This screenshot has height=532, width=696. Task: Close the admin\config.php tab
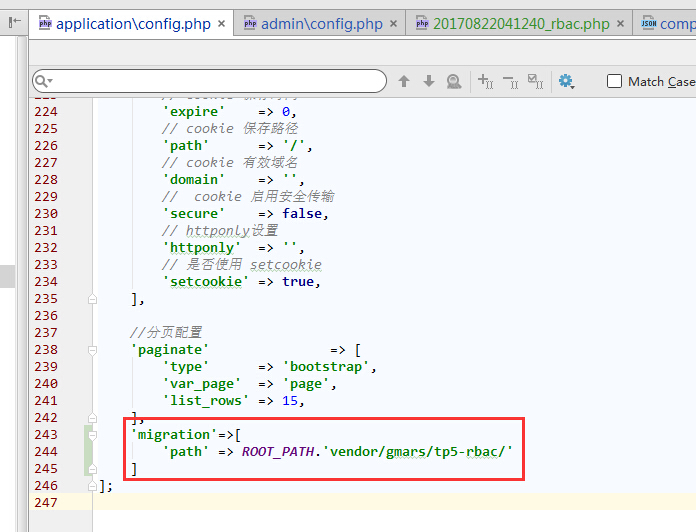392,23
